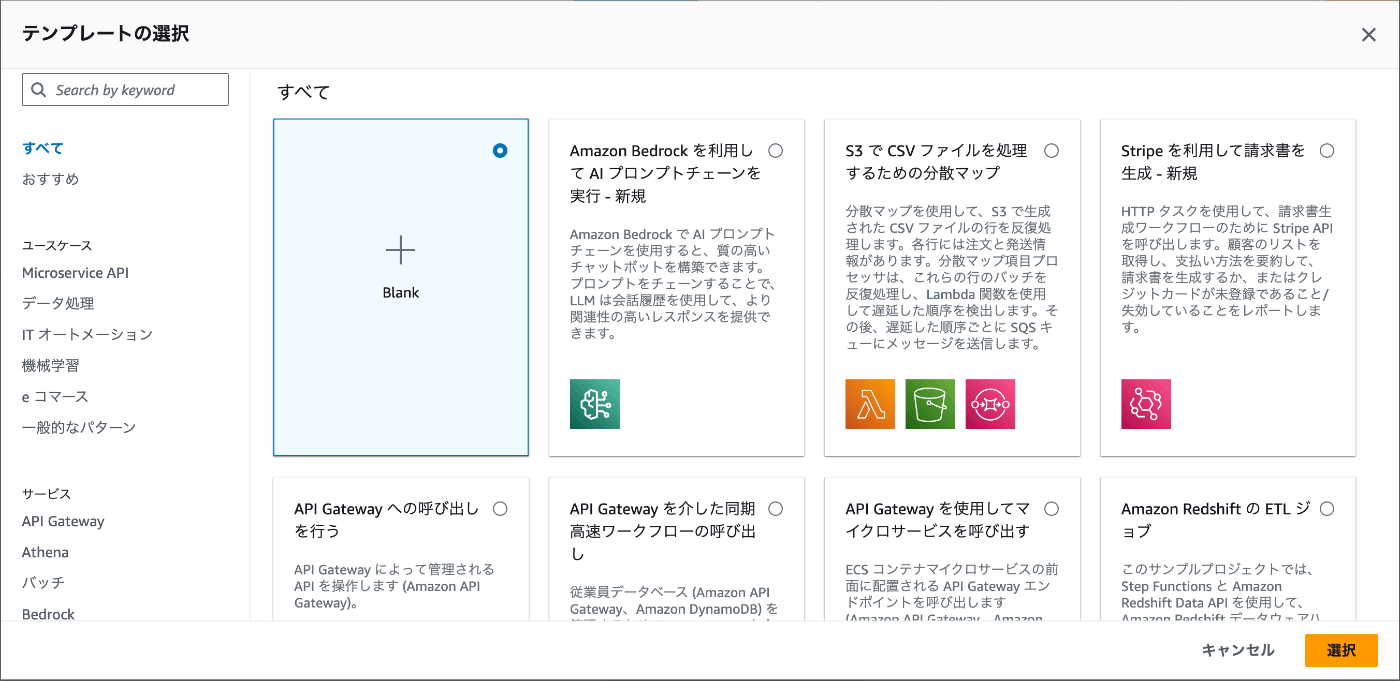This screenshot has width=1400, height=681.
Task: Click the API Gateway を介した同期高速ワークフロー title
Action: coord(663,531)
